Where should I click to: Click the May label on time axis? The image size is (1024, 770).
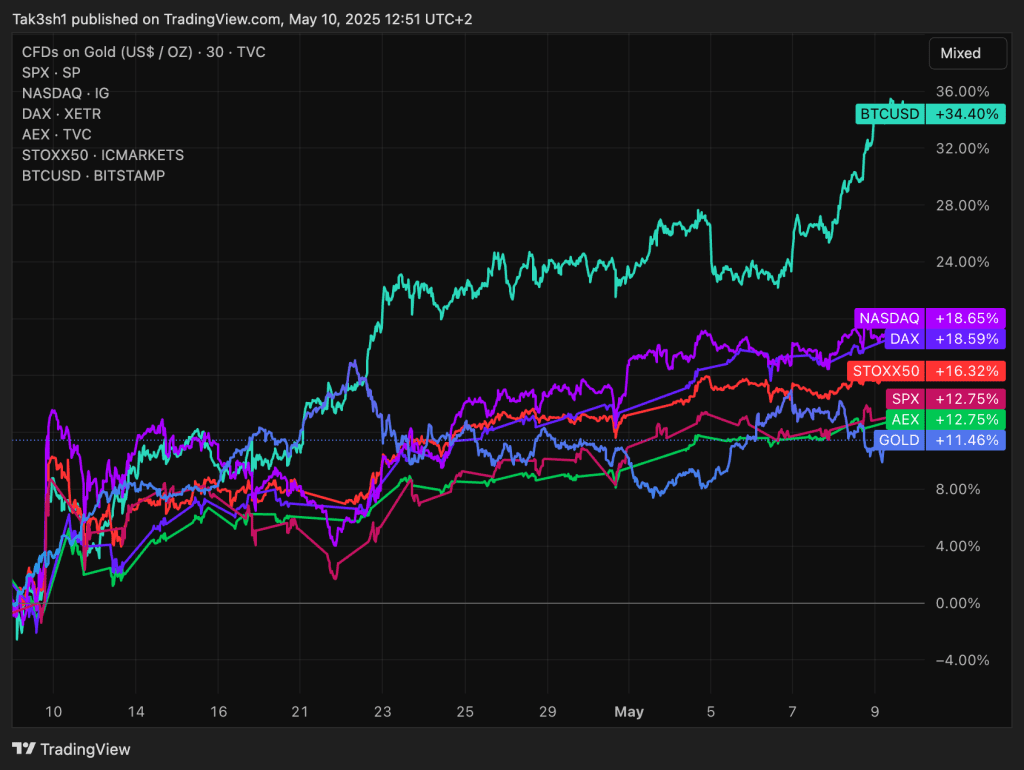click(x=629, y=711)
